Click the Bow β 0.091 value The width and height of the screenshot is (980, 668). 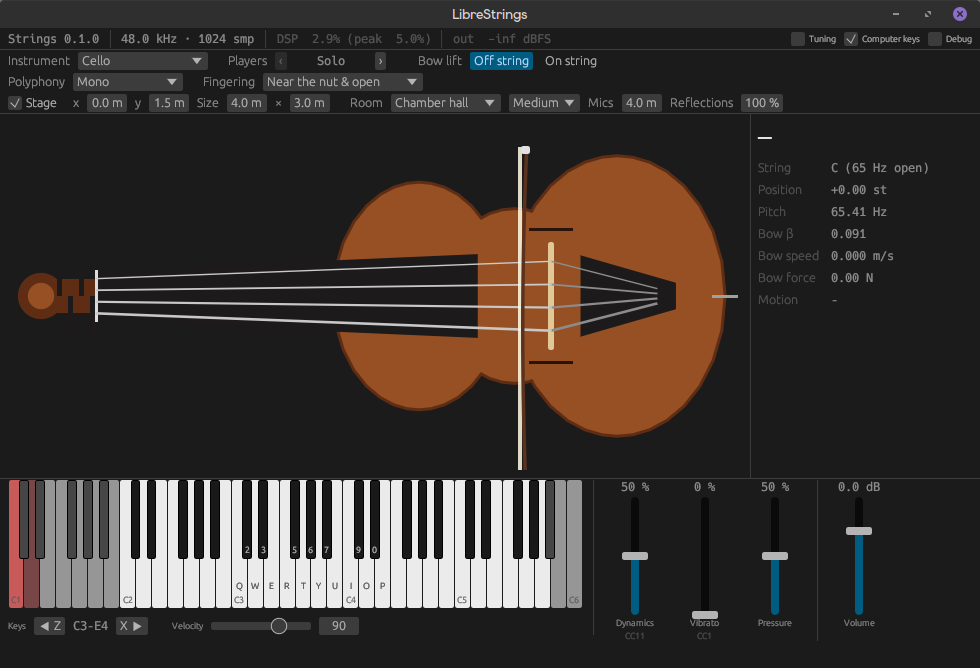[x=848, y=234]
